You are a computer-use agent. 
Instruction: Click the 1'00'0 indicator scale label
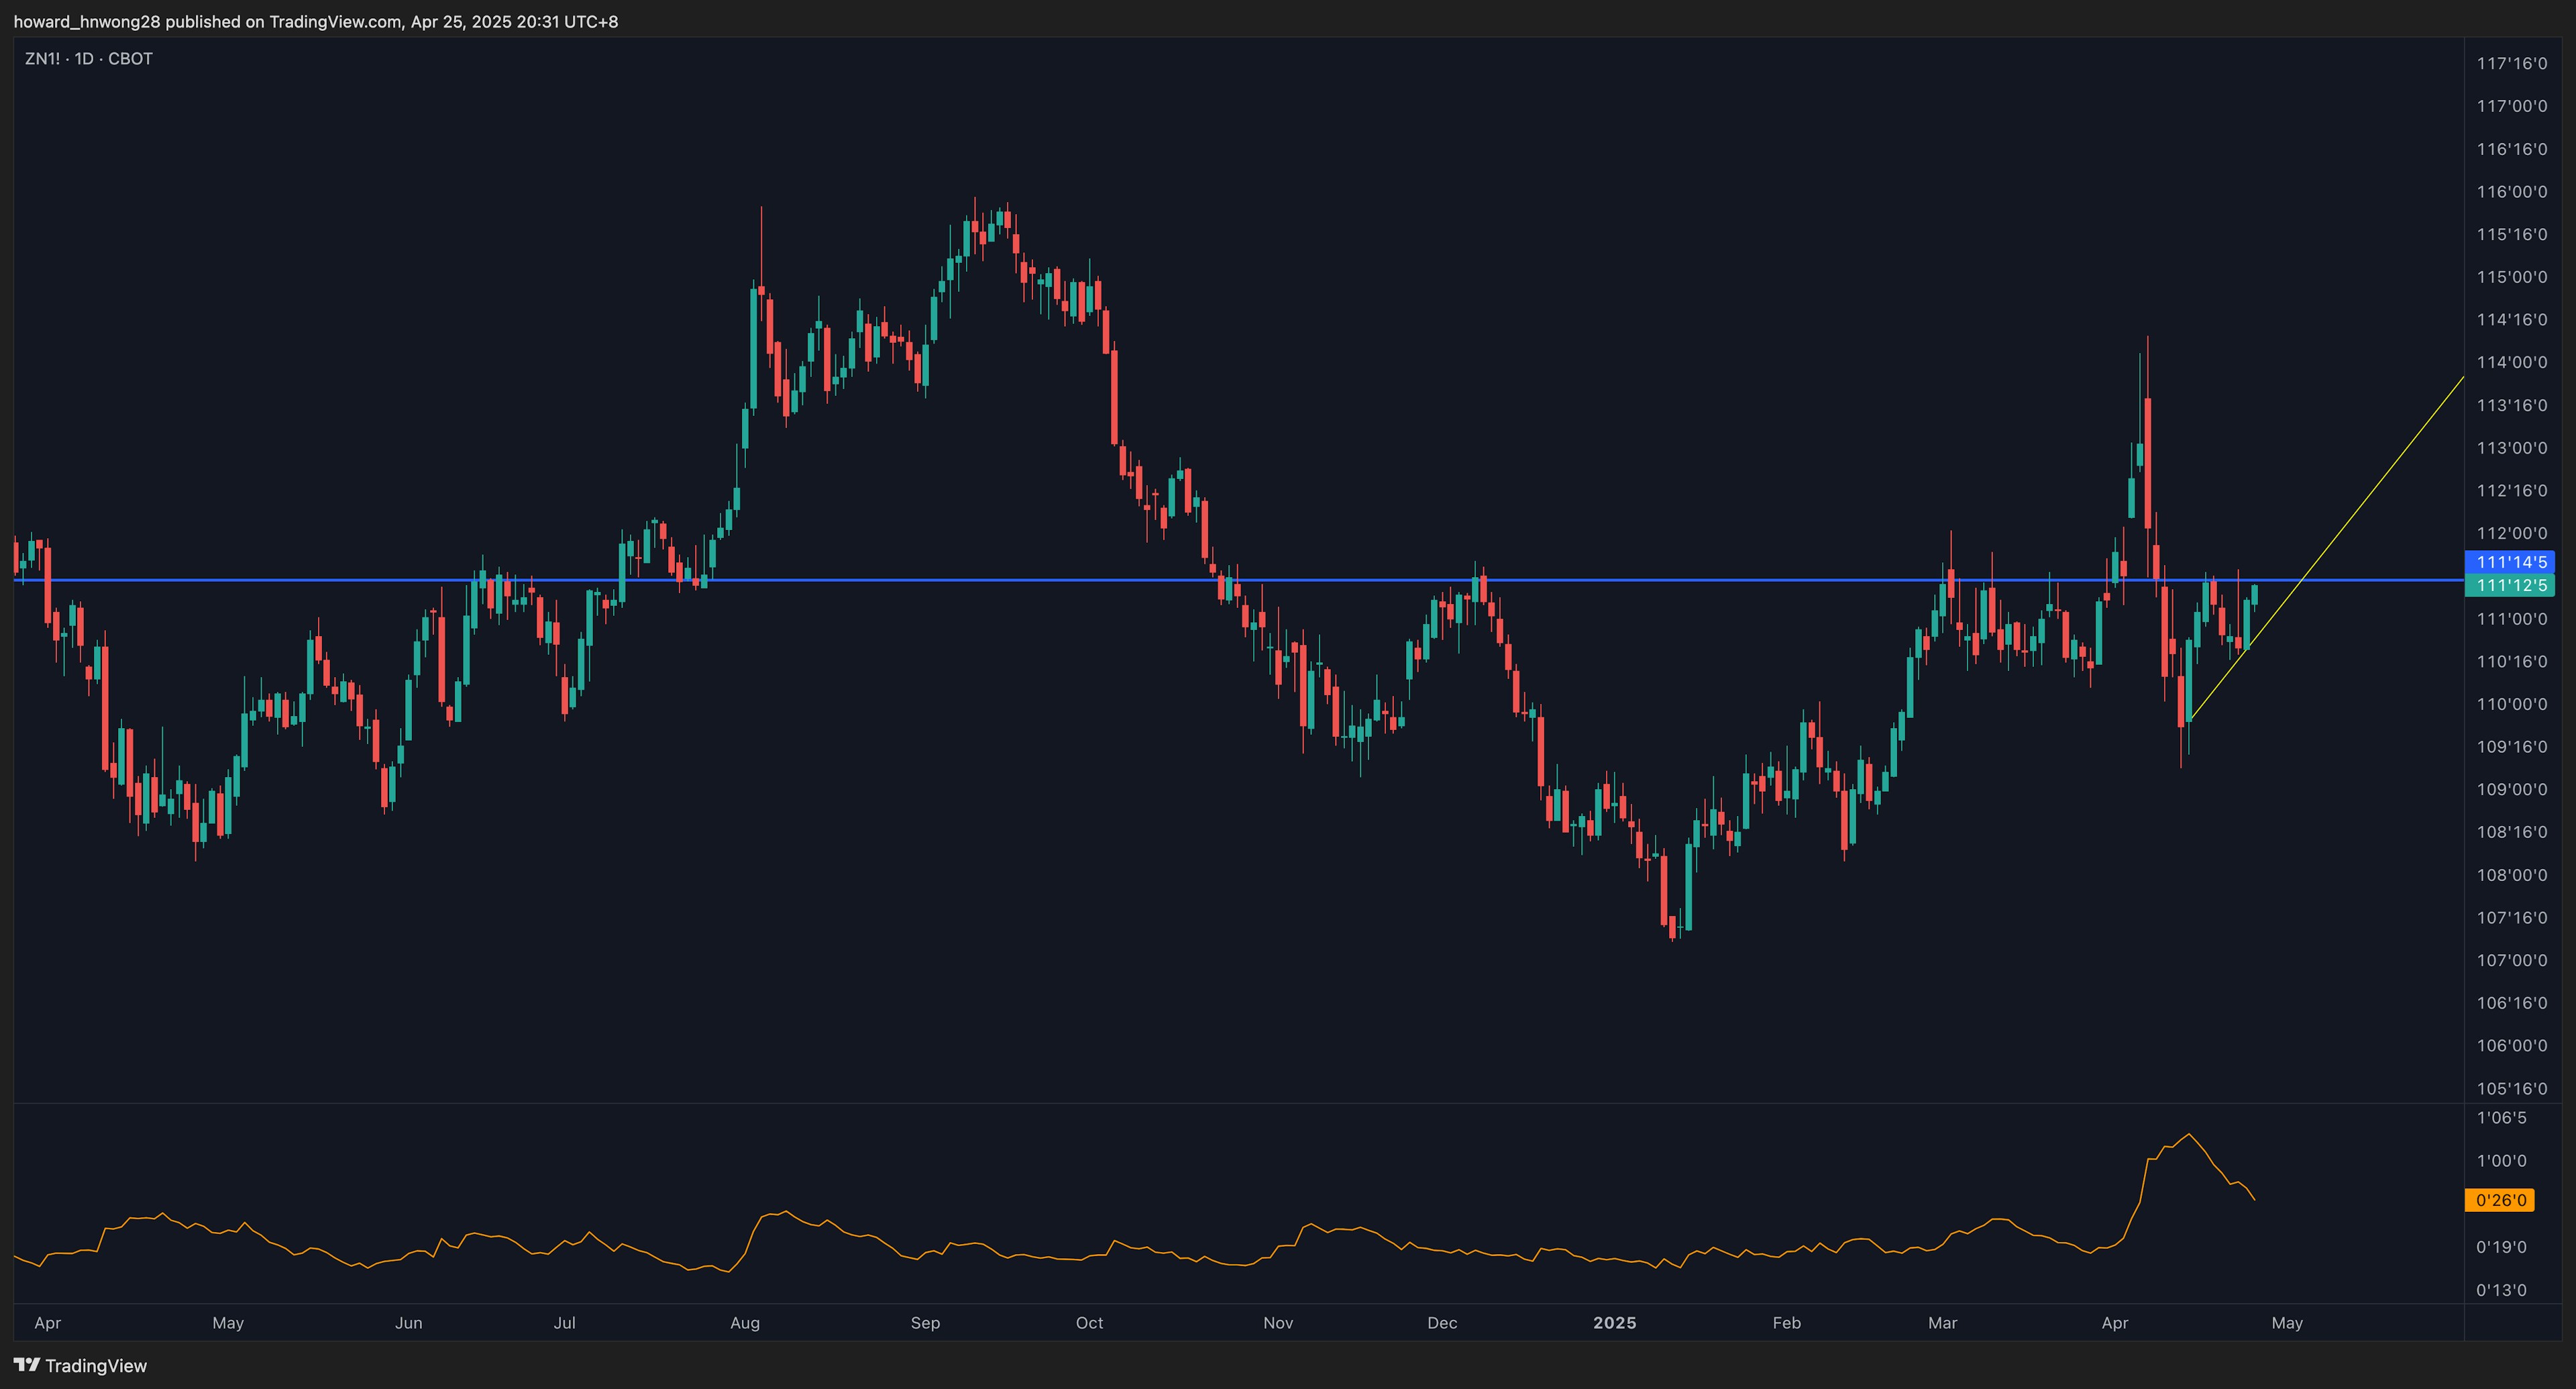tap(2501, 1161)
